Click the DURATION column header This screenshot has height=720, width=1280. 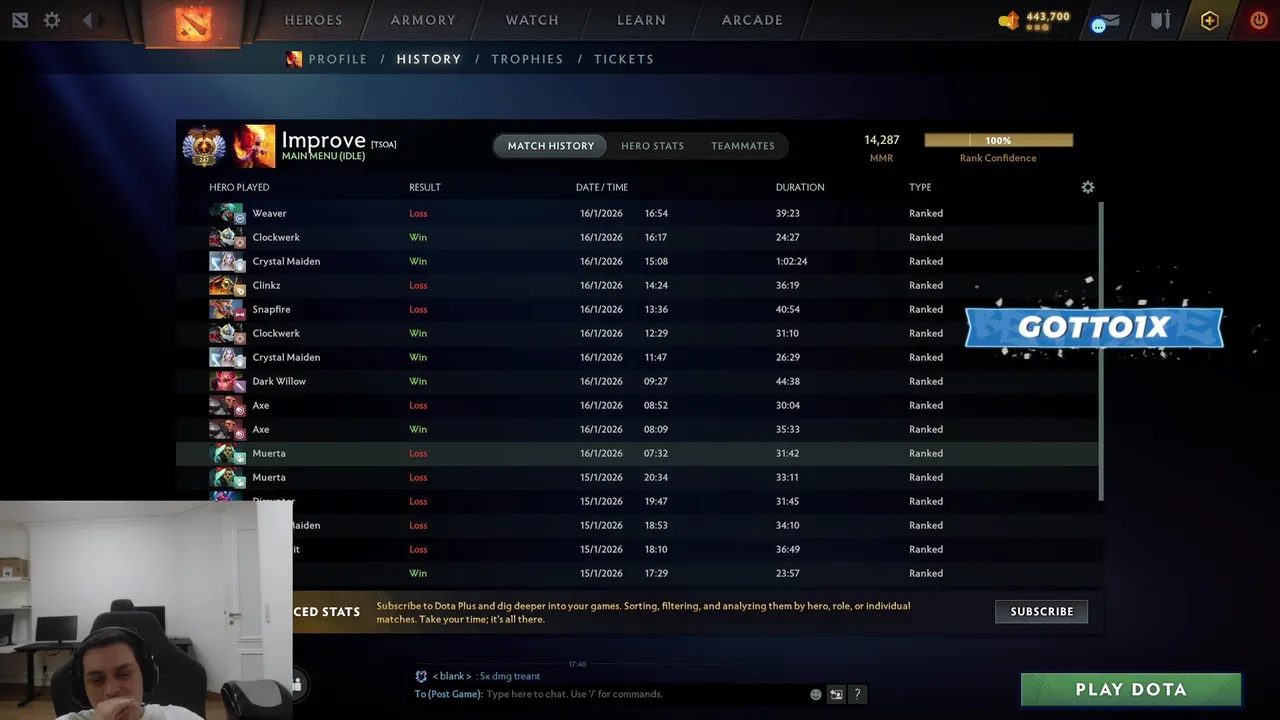pyautogui.click(x=800, y=187)
